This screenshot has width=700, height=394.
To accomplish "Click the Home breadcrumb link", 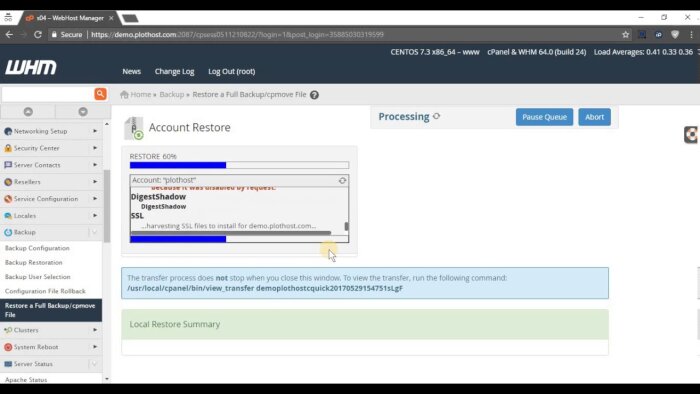I will point(141,95).
